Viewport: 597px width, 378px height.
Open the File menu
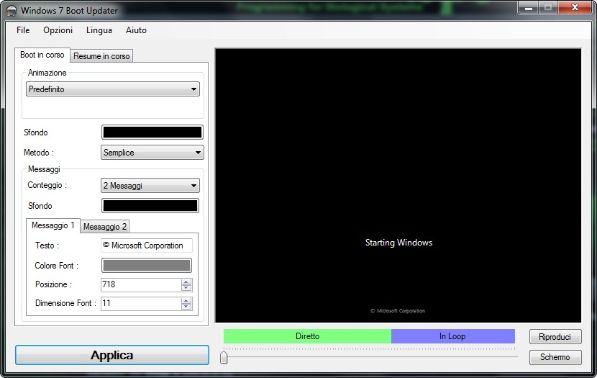coord(23,30)
